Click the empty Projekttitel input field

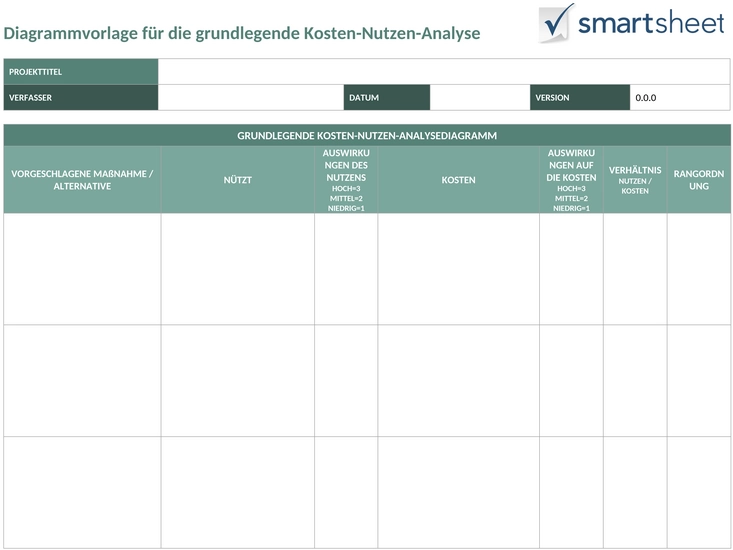444,71
